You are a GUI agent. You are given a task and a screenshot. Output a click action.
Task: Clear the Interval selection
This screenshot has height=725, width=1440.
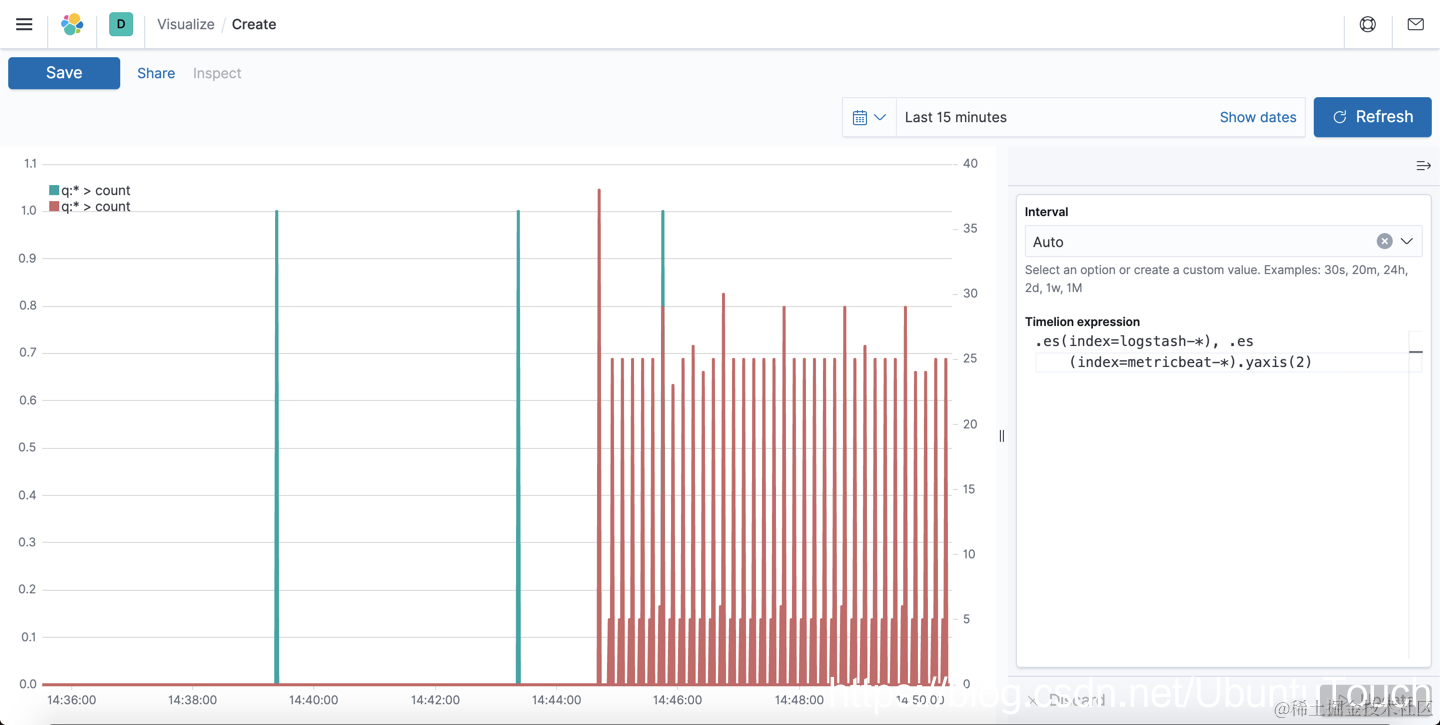pos(1384,241)
